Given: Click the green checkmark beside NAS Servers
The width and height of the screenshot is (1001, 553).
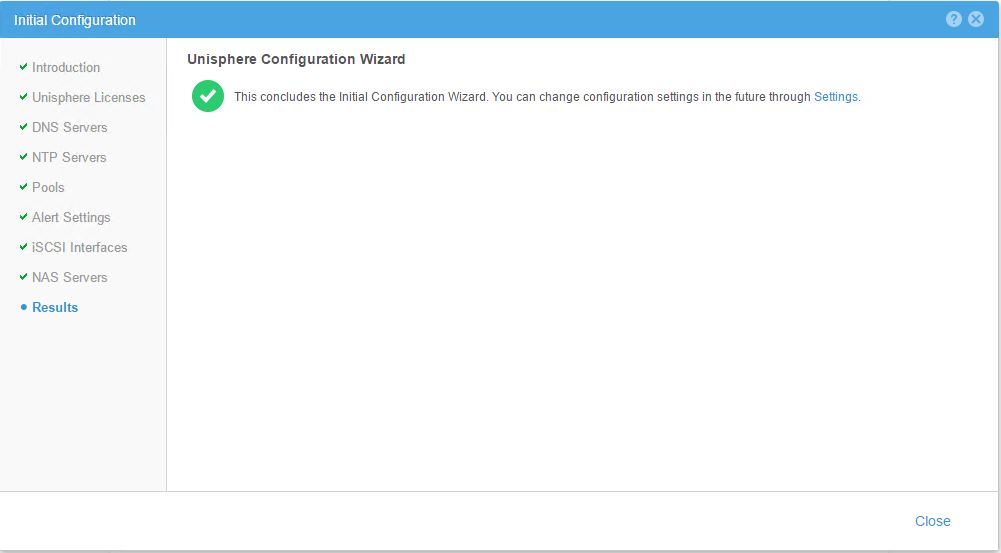Looking at the screenshot, I should [x=23, y=277].
